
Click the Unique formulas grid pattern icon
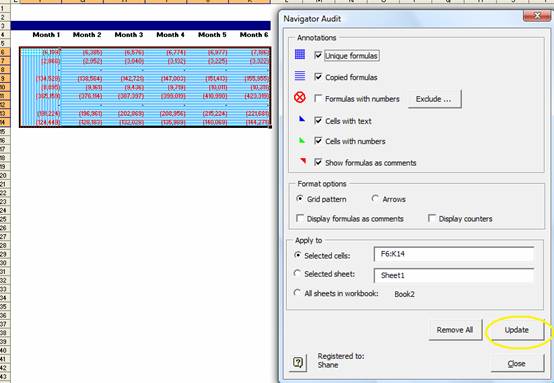[x=300, y=54]
